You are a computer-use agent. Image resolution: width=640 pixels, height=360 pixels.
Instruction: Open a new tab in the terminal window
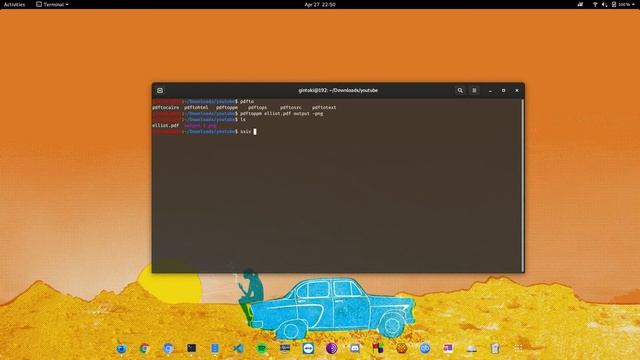click(x=160, y=90)
